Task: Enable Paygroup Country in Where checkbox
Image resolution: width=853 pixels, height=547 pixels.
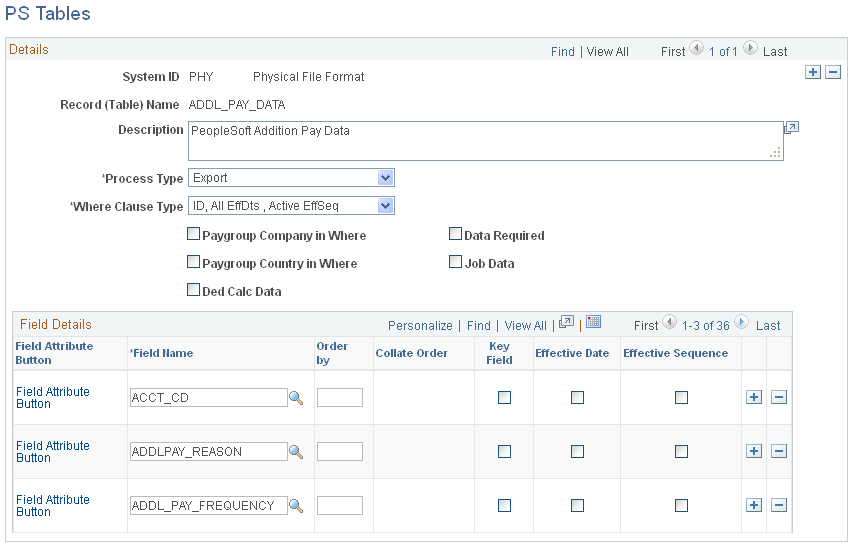Action: [x=194, y=262]
